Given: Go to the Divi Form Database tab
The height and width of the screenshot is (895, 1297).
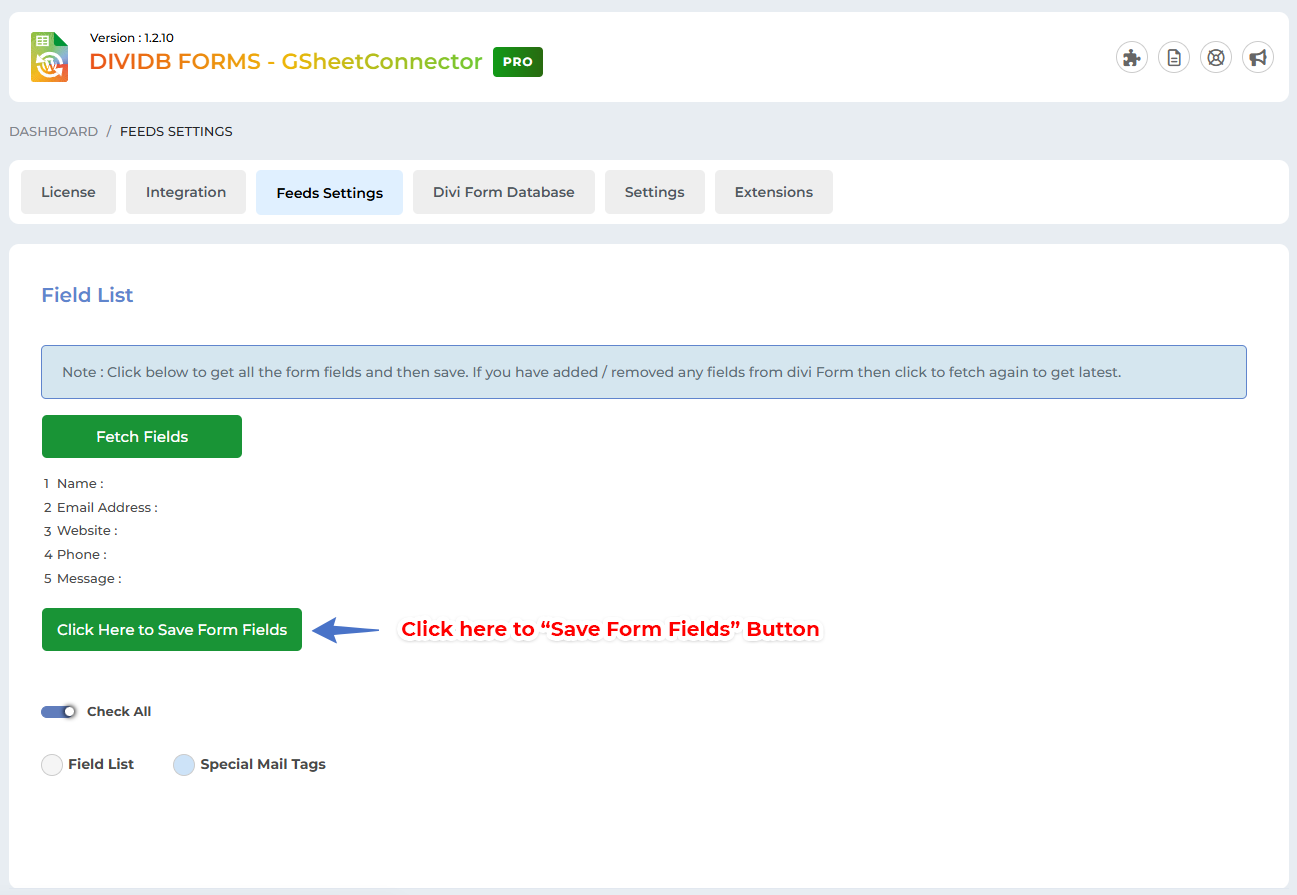Looking at the screenshot, I should pyautogui.click(x=503, y=192).
